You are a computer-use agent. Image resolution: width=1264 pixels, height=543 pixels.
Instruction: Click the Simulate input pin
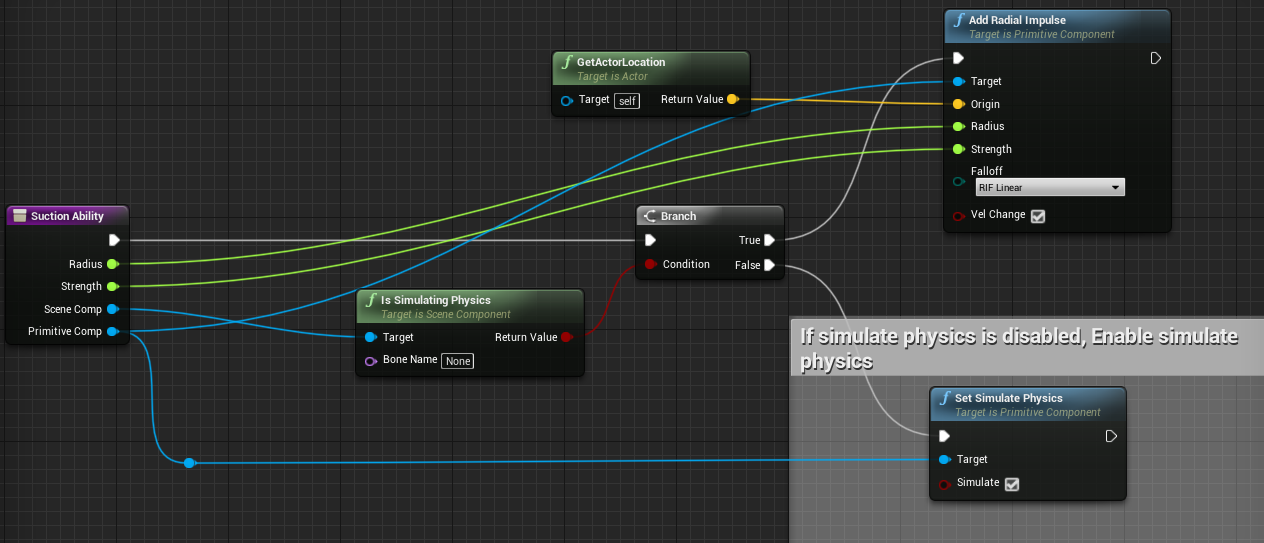(x=944, y=483)
